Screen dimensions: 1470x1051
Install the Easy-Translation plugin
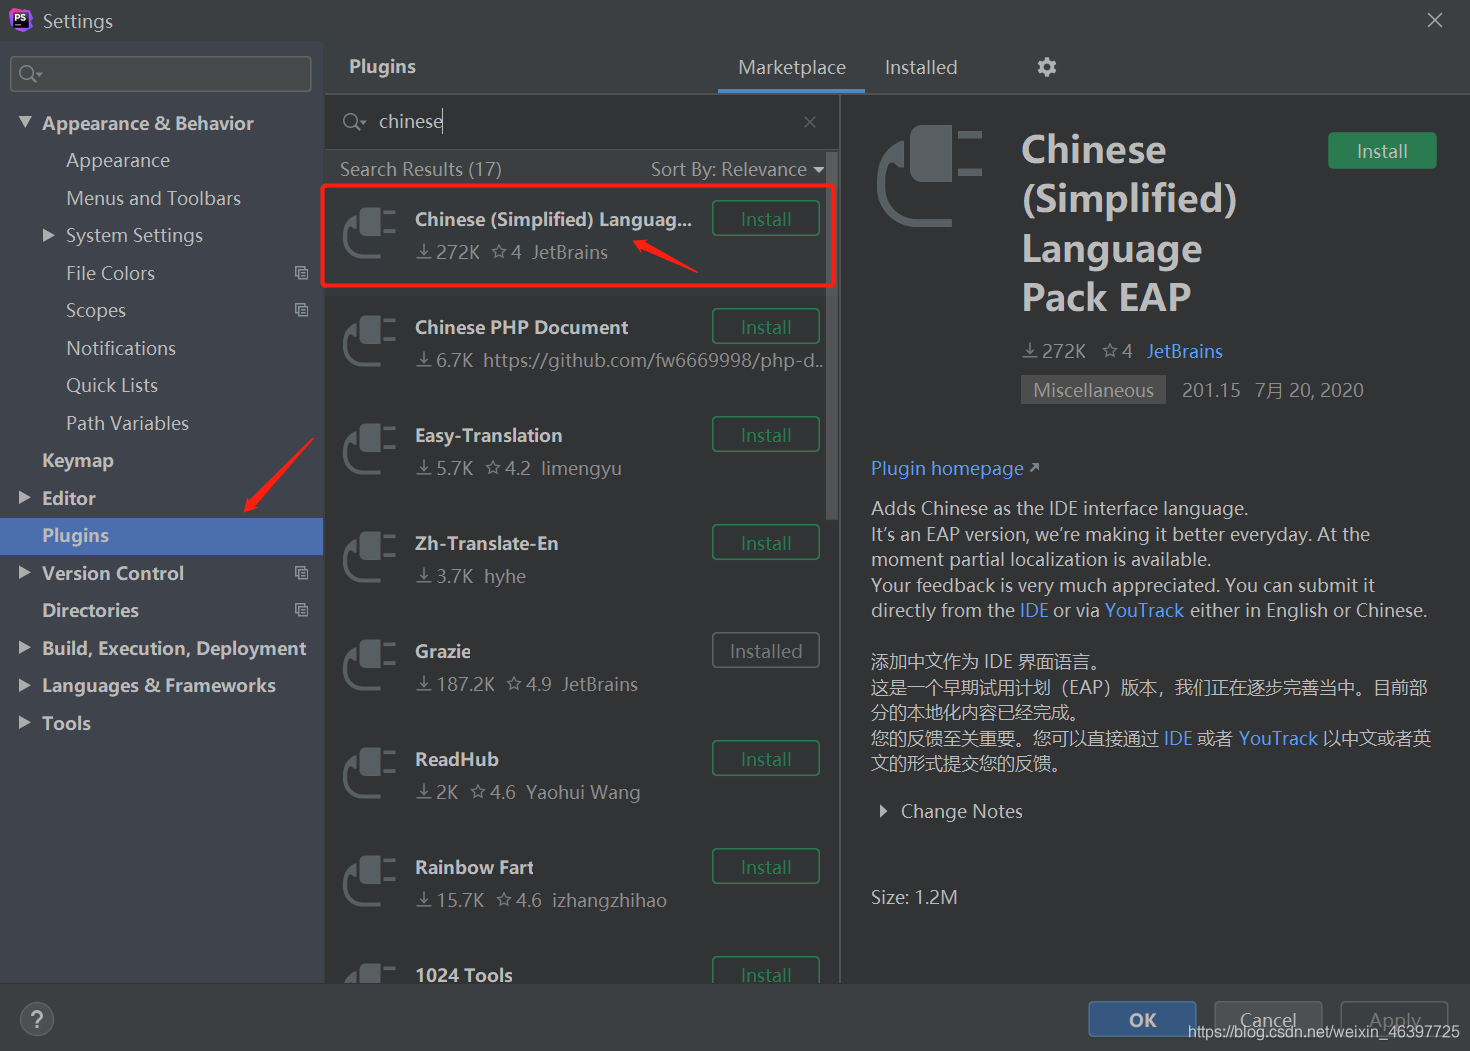(766, 435)
